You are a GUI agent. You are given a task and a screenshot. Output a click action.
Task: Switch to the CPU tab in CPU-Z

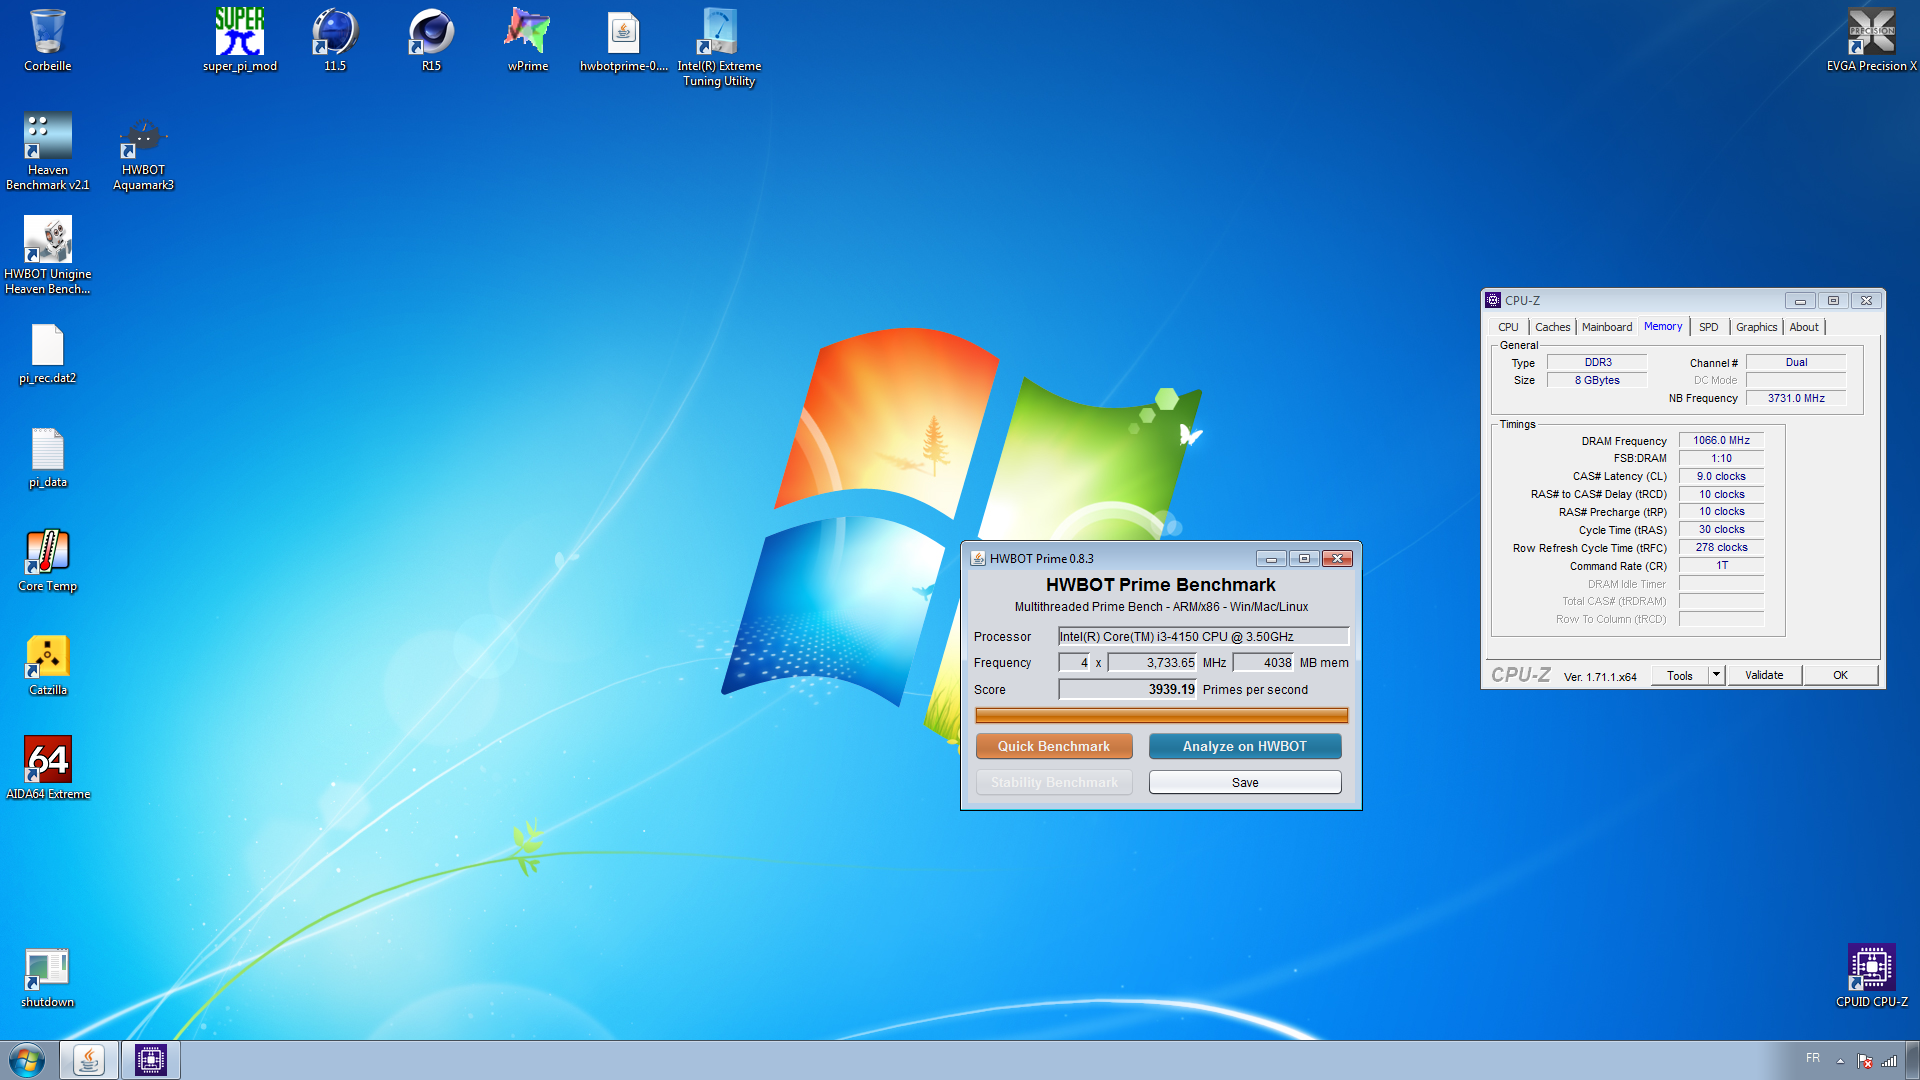1508,327
